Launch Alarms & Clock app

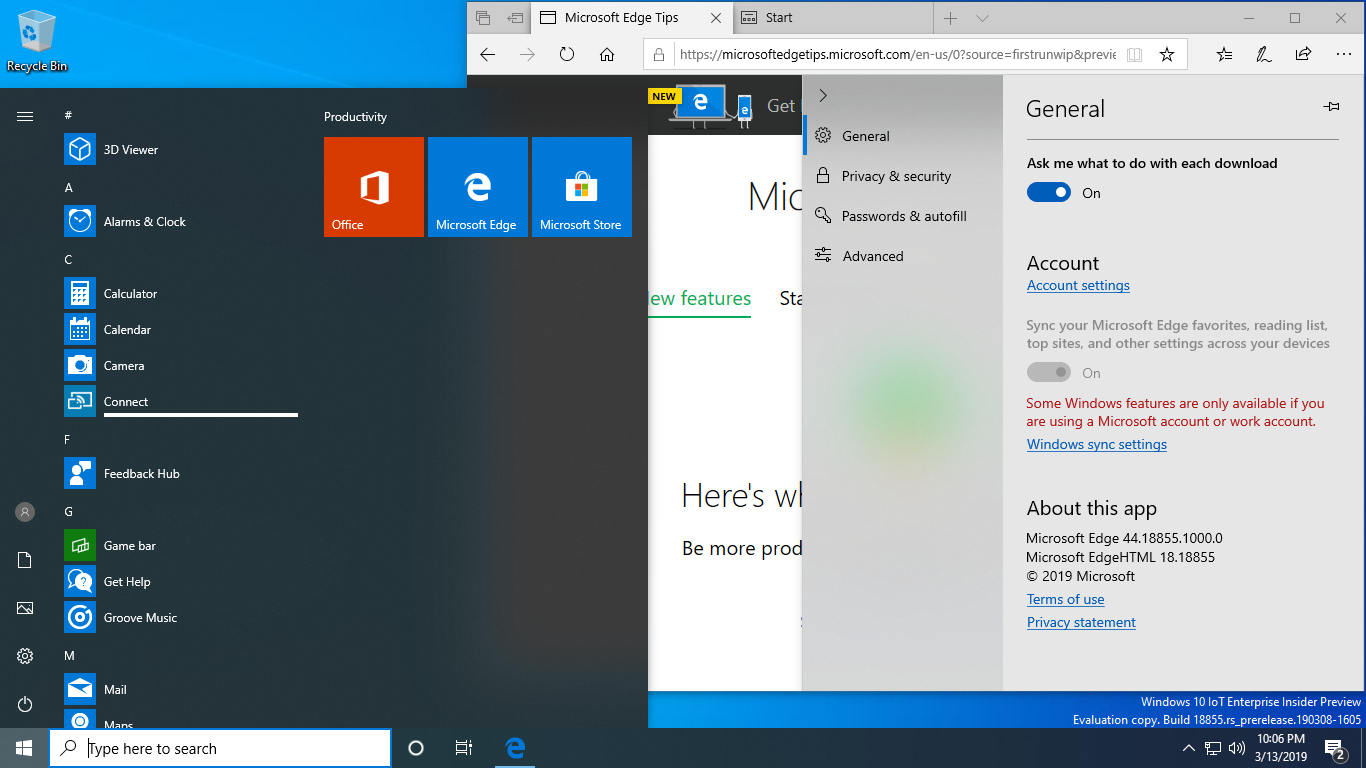click(180, 222)
